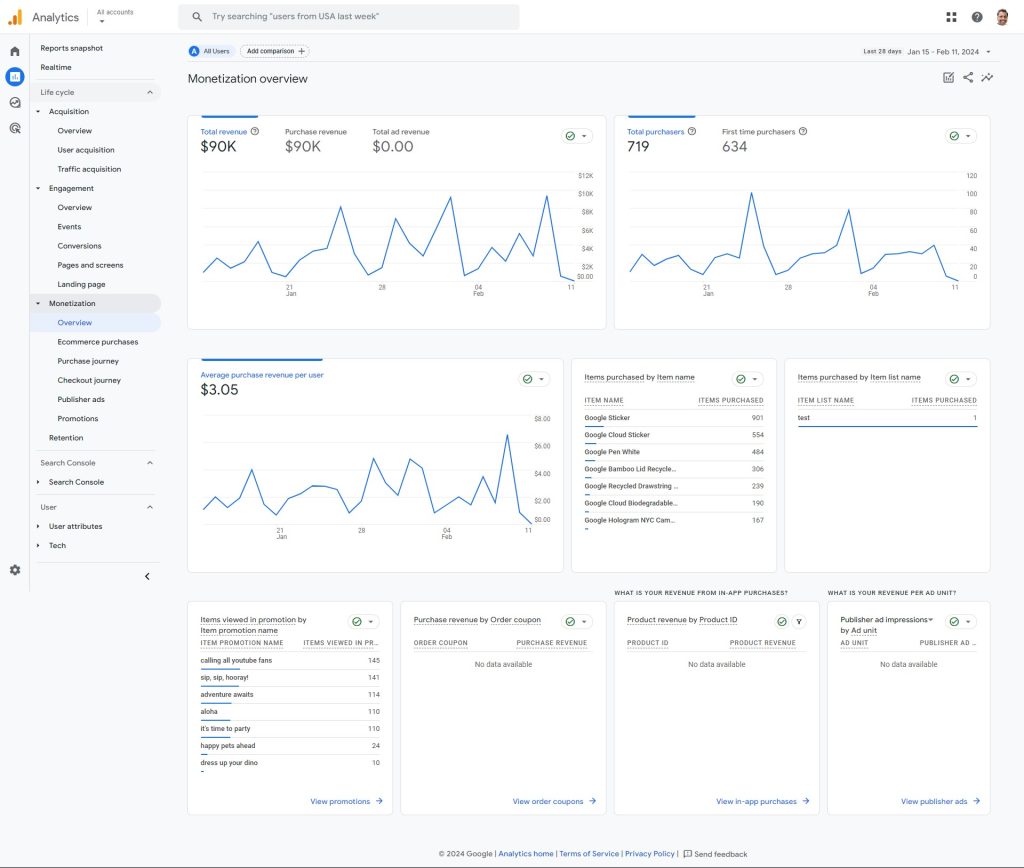
Task: Click help icon next to Total purchasers
Action: [692, 131]
